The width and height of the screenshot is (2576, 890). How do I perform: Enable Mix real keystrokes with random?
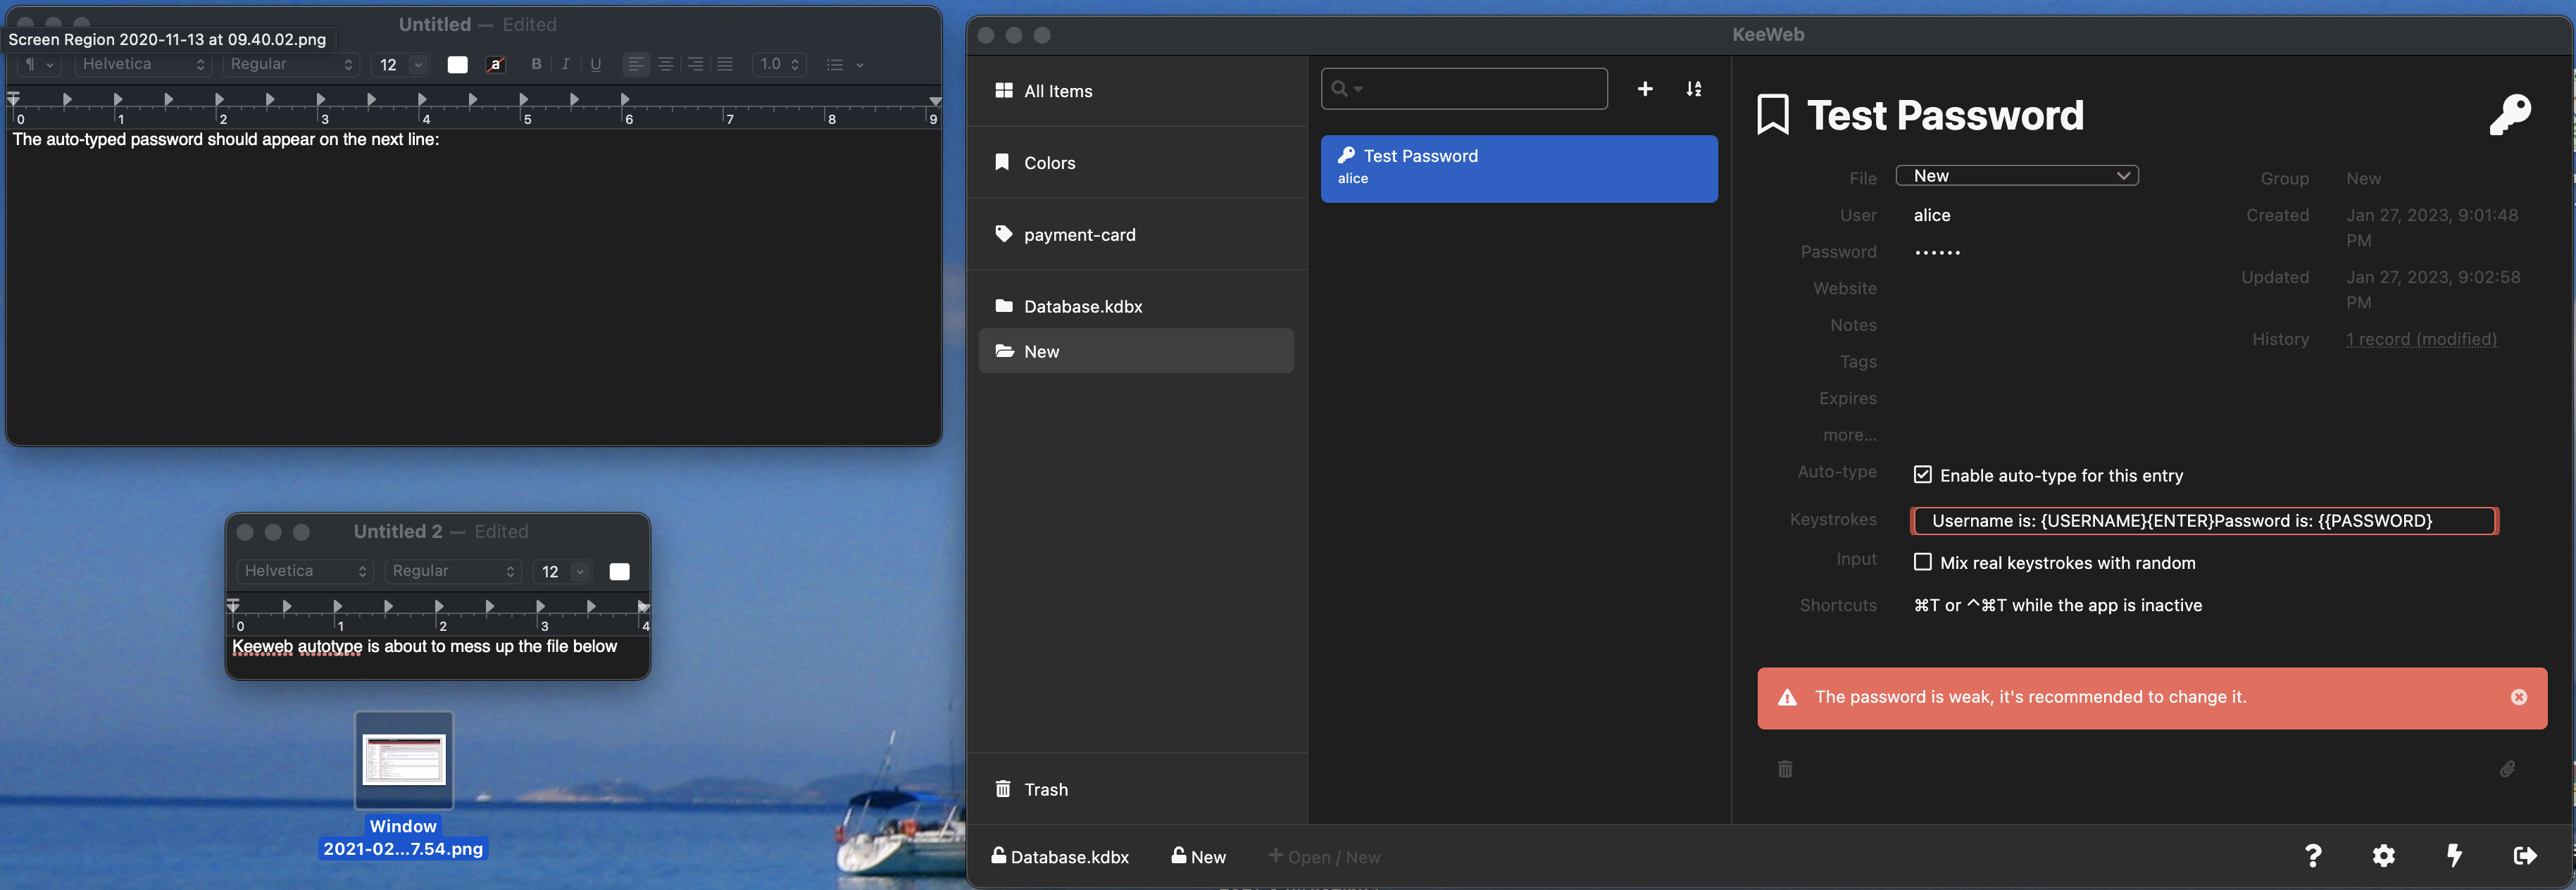click(x=1922, y=562)
